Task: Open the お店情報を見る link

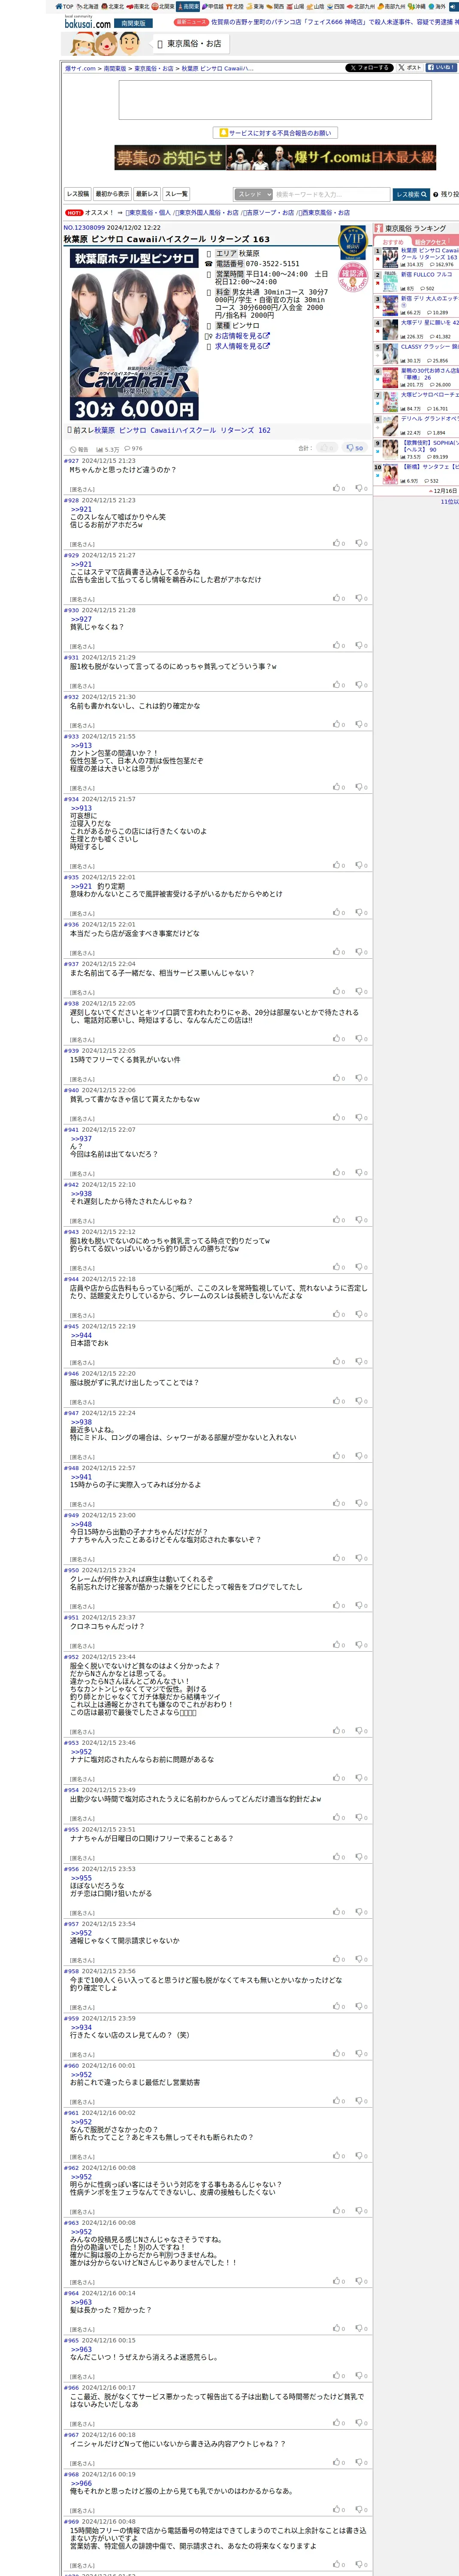Action: pos(242,336)
